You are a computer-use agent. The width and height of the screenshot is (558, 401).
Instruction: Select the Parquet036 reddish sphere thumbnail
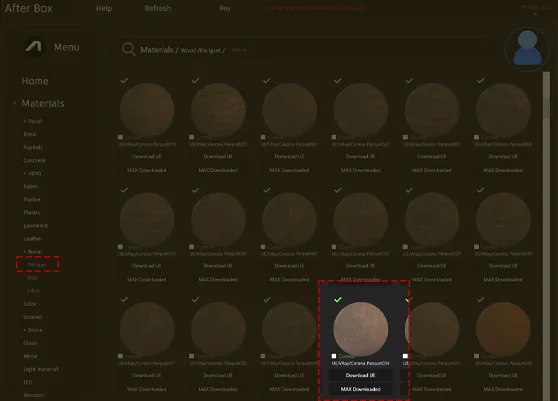point(503,329)
